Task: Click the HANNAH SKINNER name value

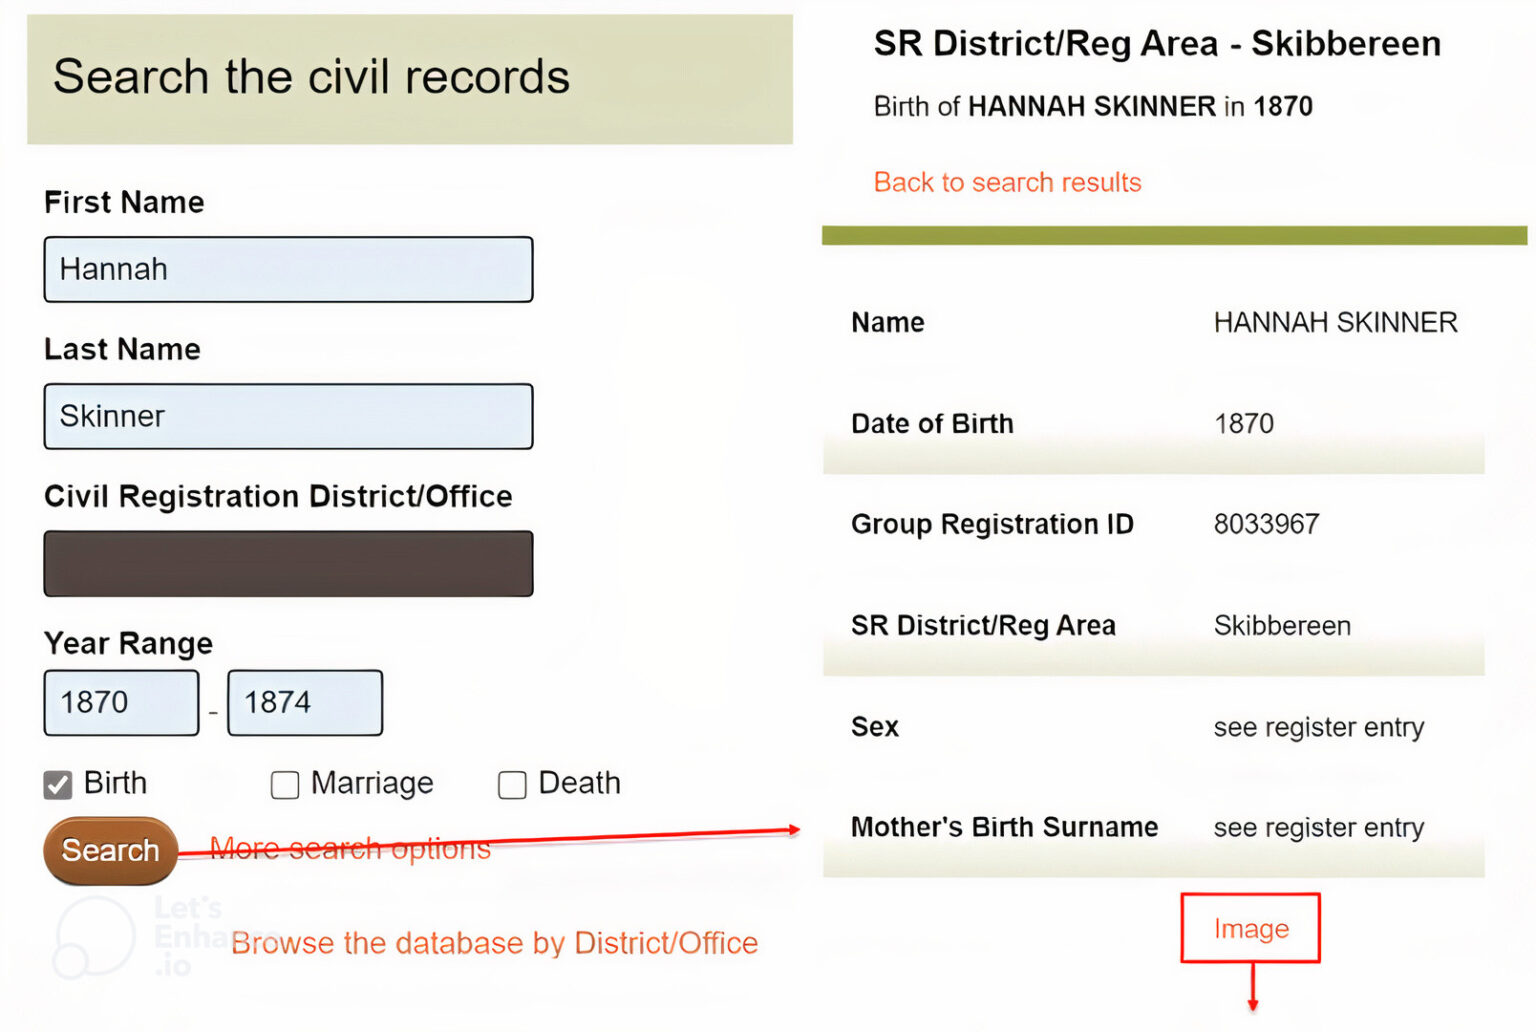Action: 1336,322
